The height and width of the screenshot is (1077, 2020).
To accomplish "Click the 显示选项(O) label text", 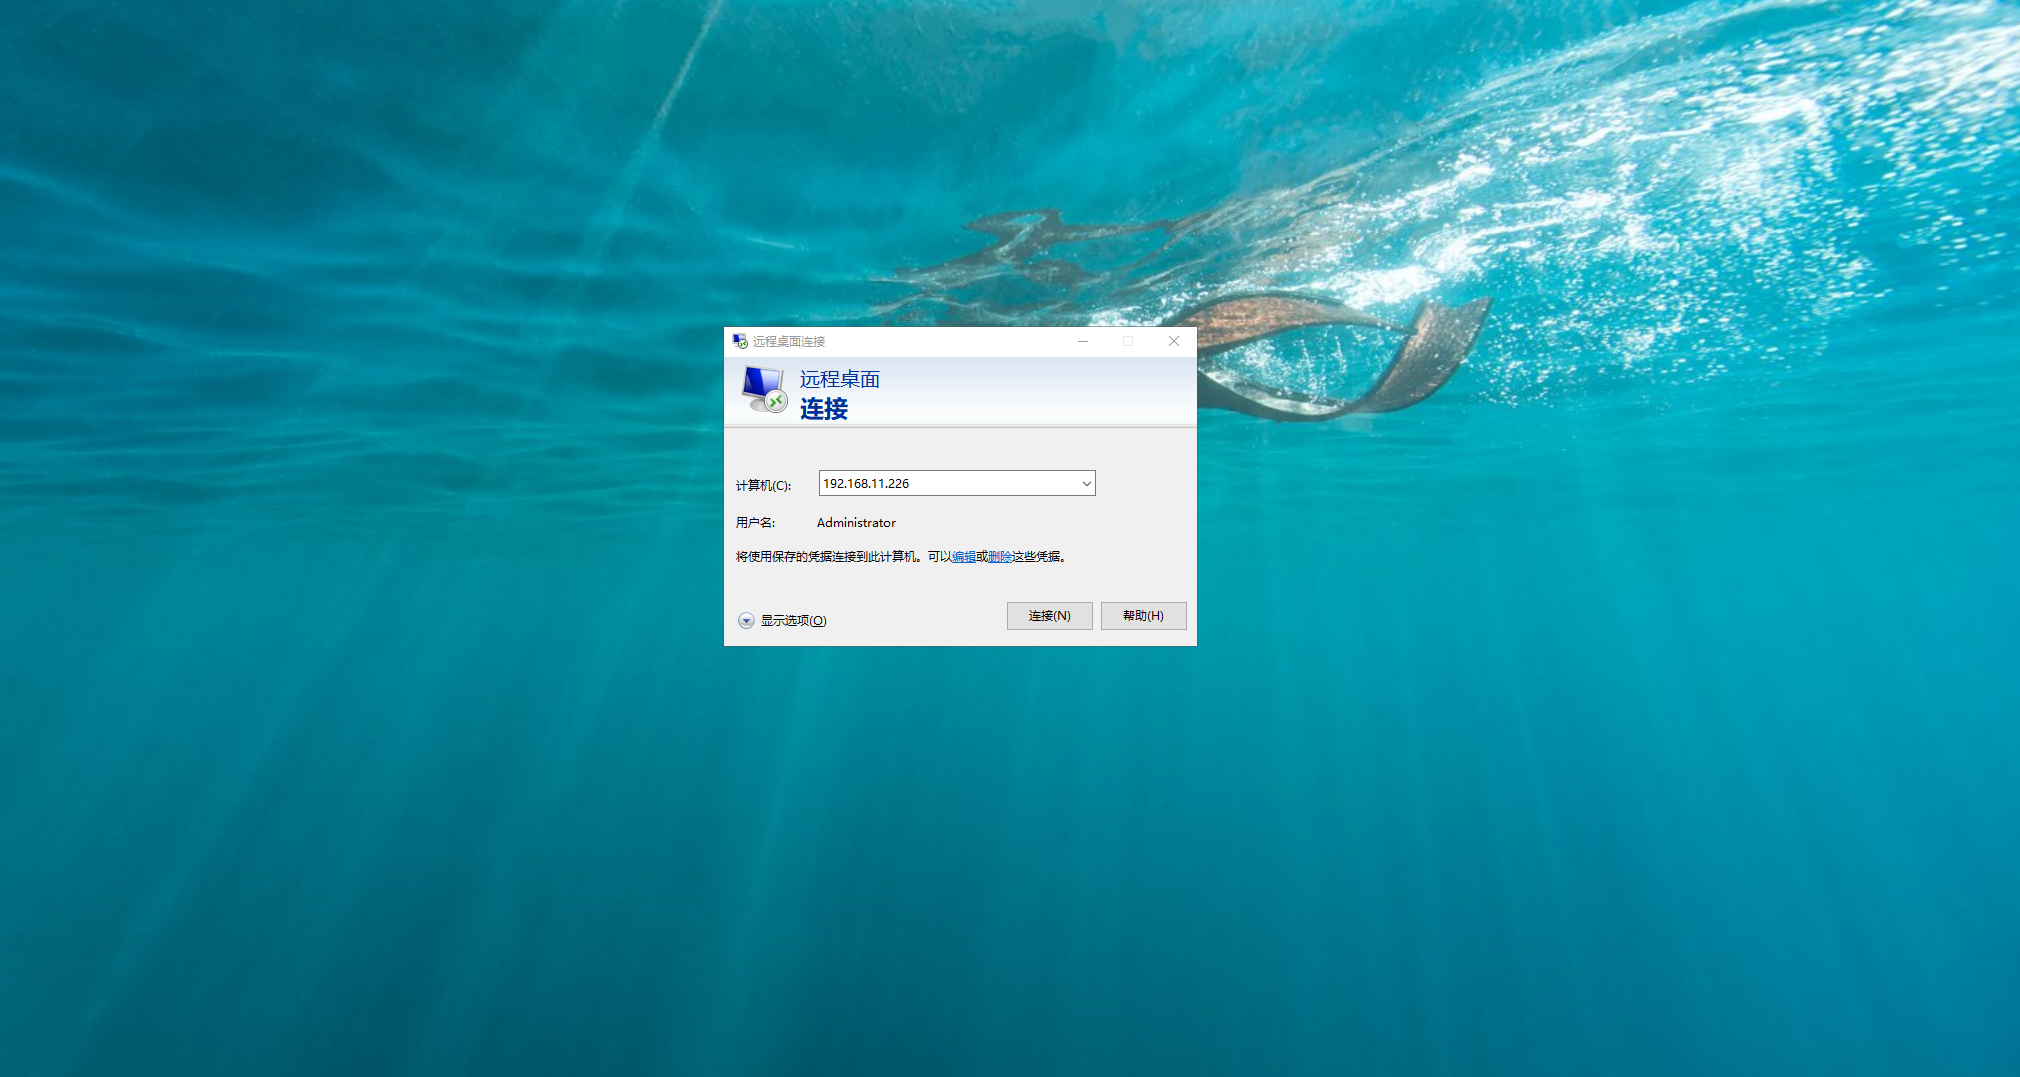I will (793, 621).
